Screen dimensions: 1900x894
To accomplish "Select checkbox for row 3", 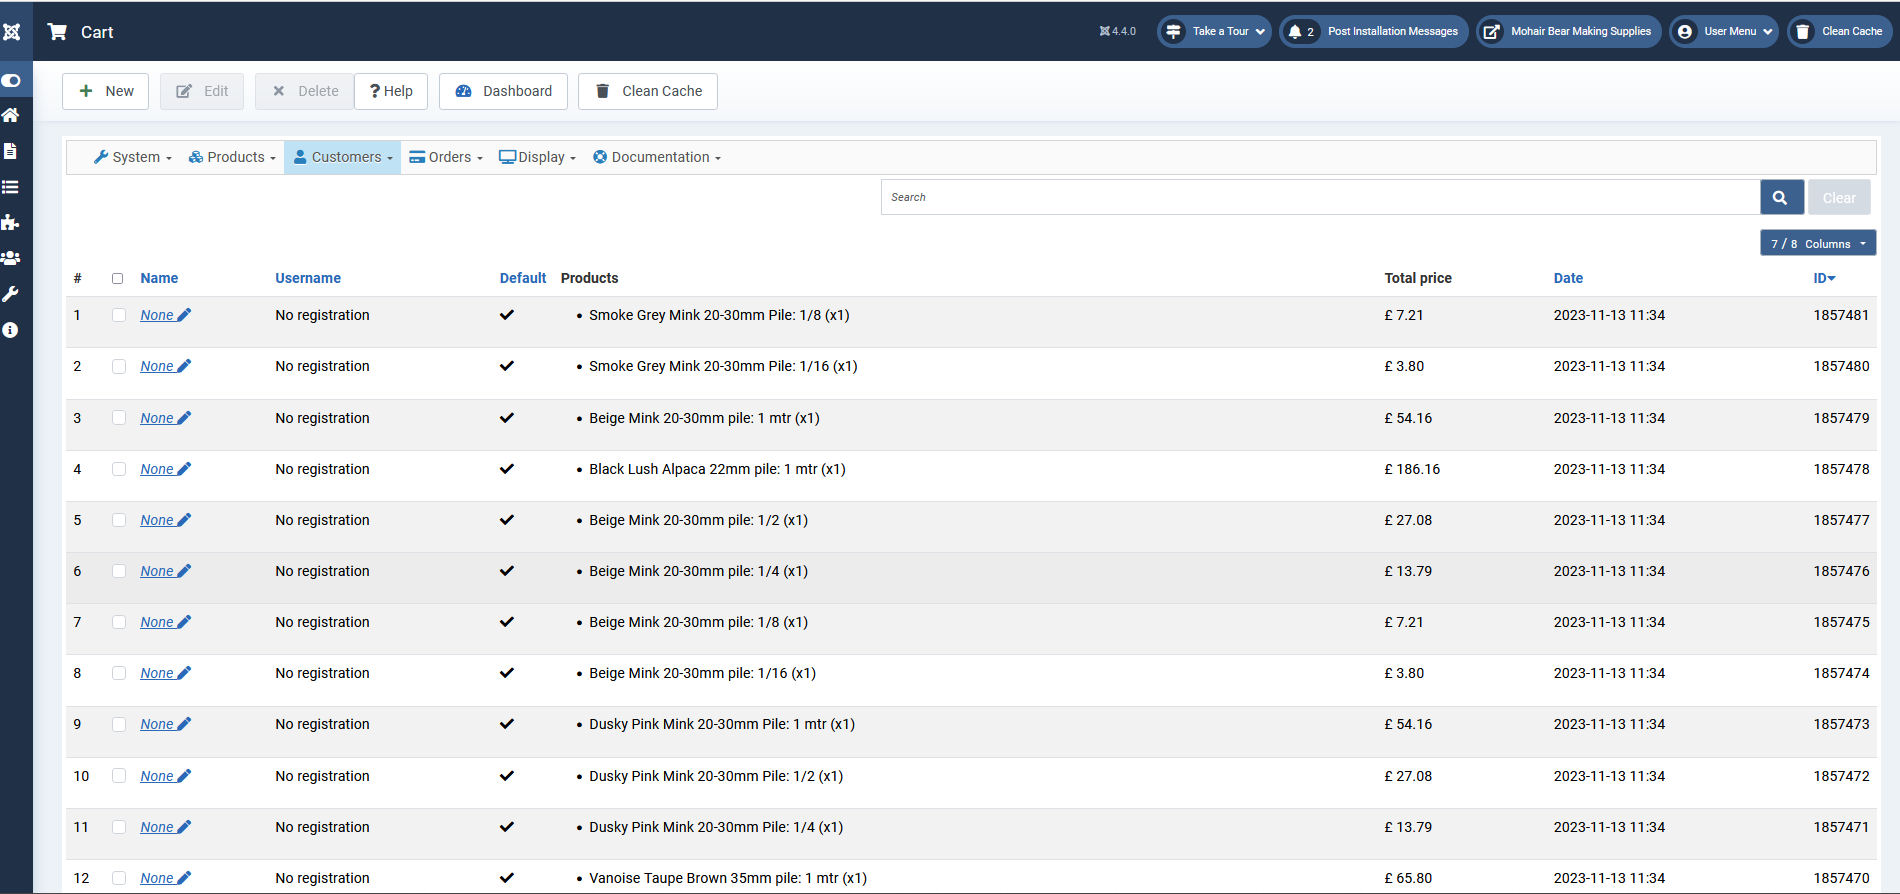I will (x=119, y=418).
